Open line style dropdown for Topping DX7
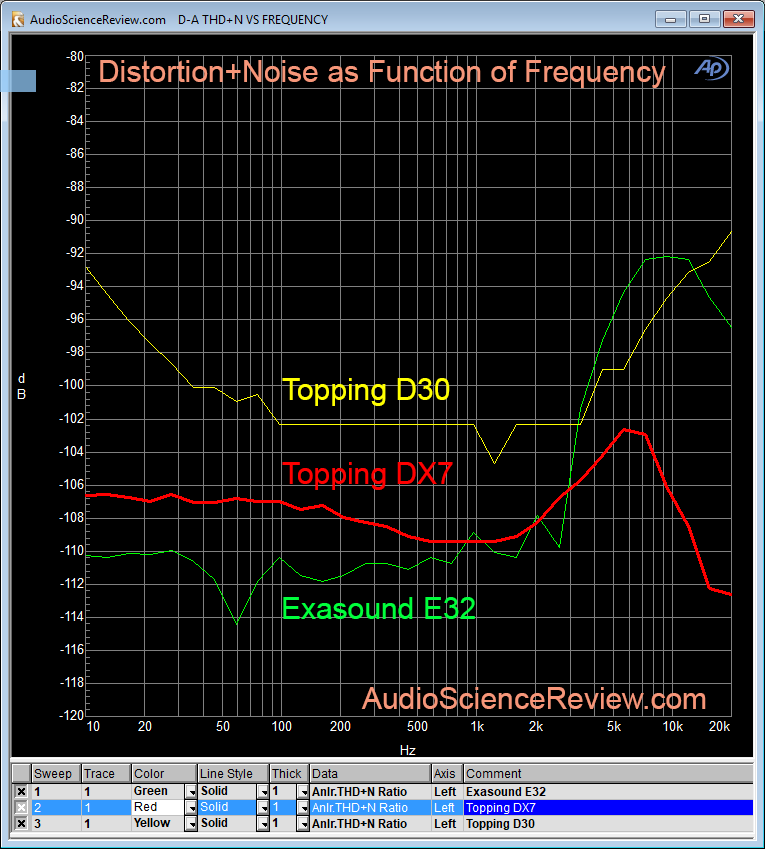 point(263,807)
